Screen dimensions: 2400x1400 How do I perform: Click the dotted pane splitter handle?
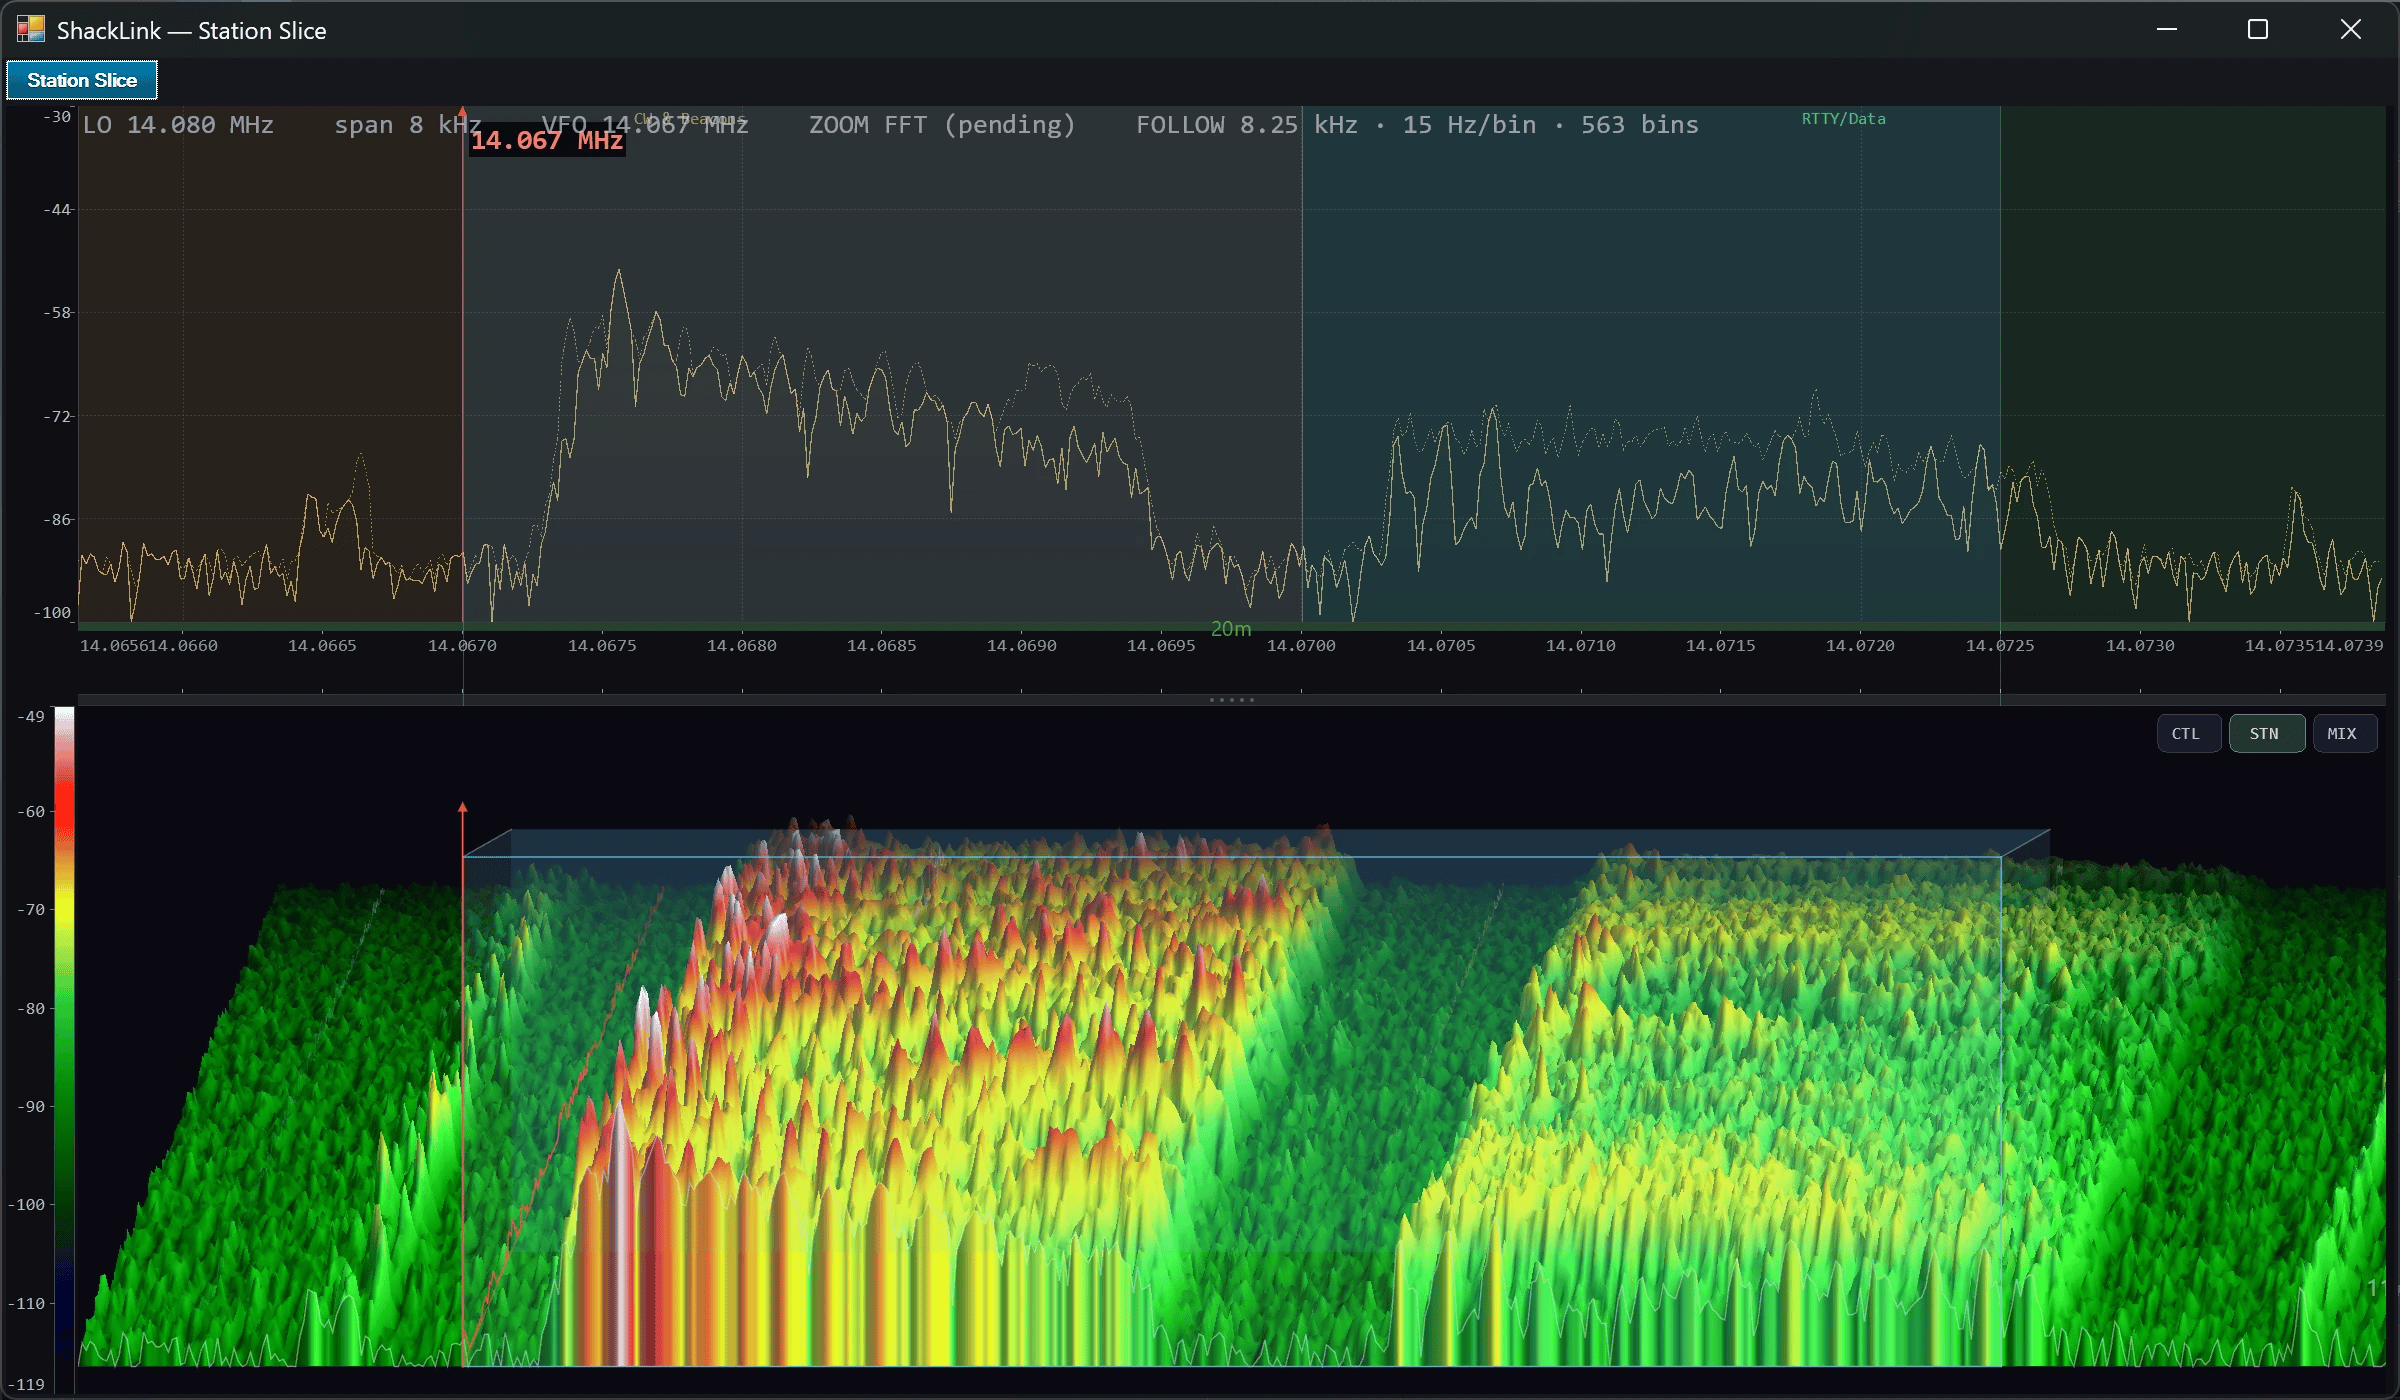click(x=1232, y=700)
